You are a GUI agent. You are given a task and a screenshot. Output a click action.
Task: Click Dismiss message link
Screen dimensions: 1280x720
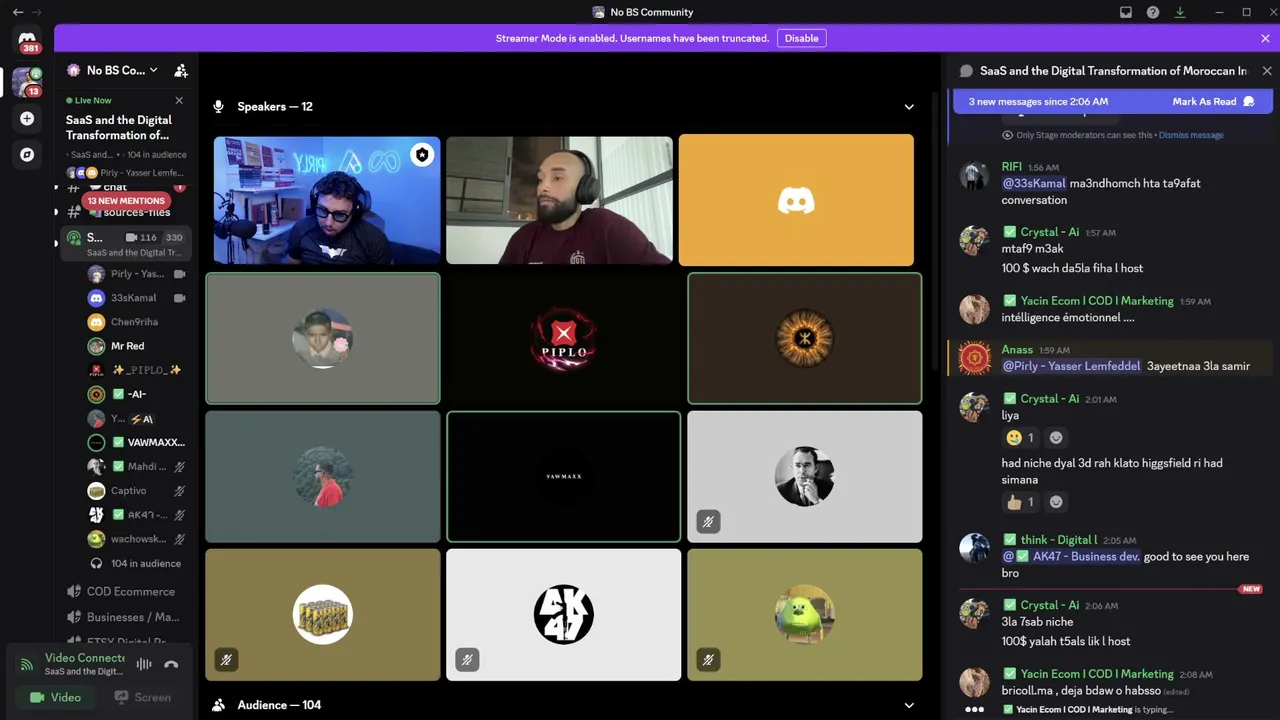[x=1191, y=135]
